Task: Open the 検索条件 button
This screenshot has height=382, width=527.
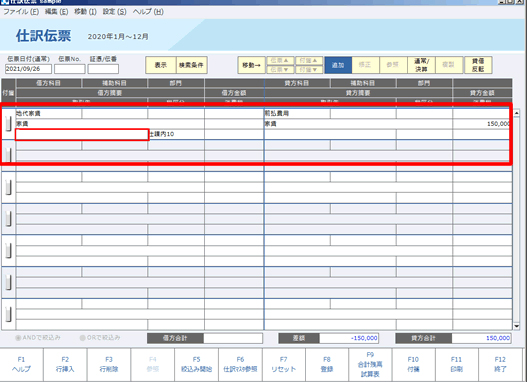Action: (191, 65)
